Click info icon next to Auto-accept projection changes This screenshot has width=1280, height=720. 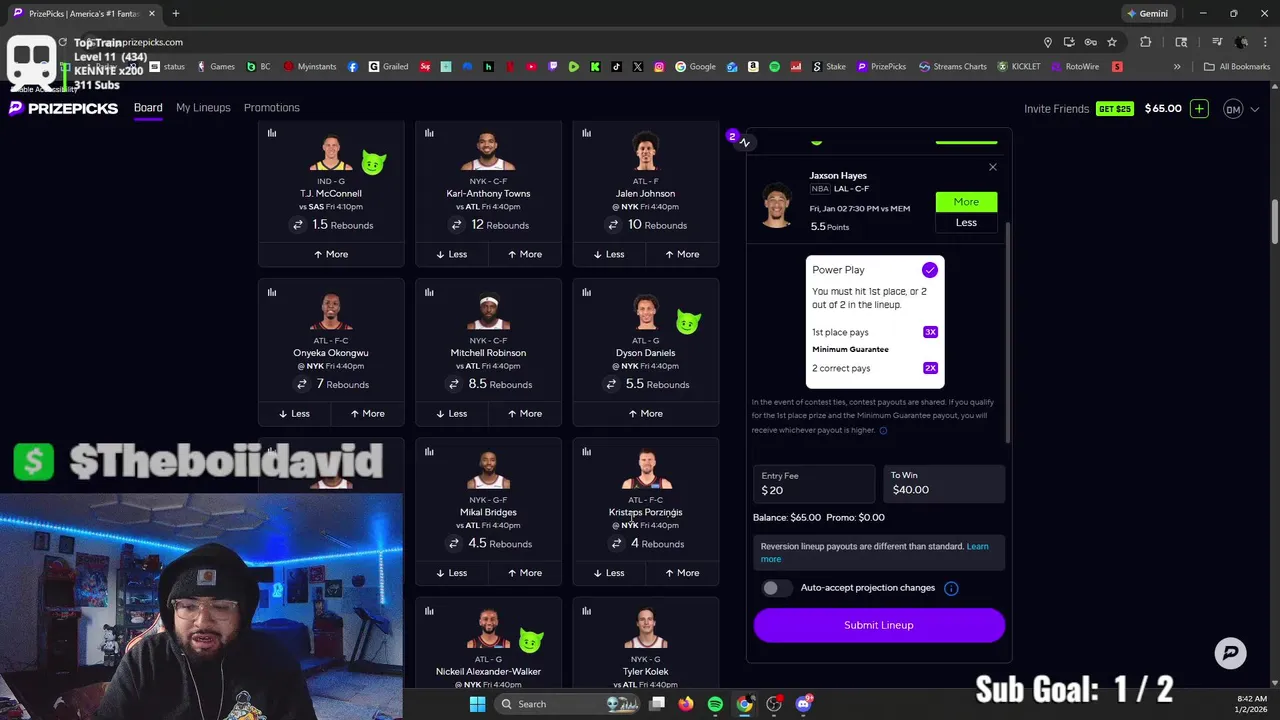coord(951,588)
